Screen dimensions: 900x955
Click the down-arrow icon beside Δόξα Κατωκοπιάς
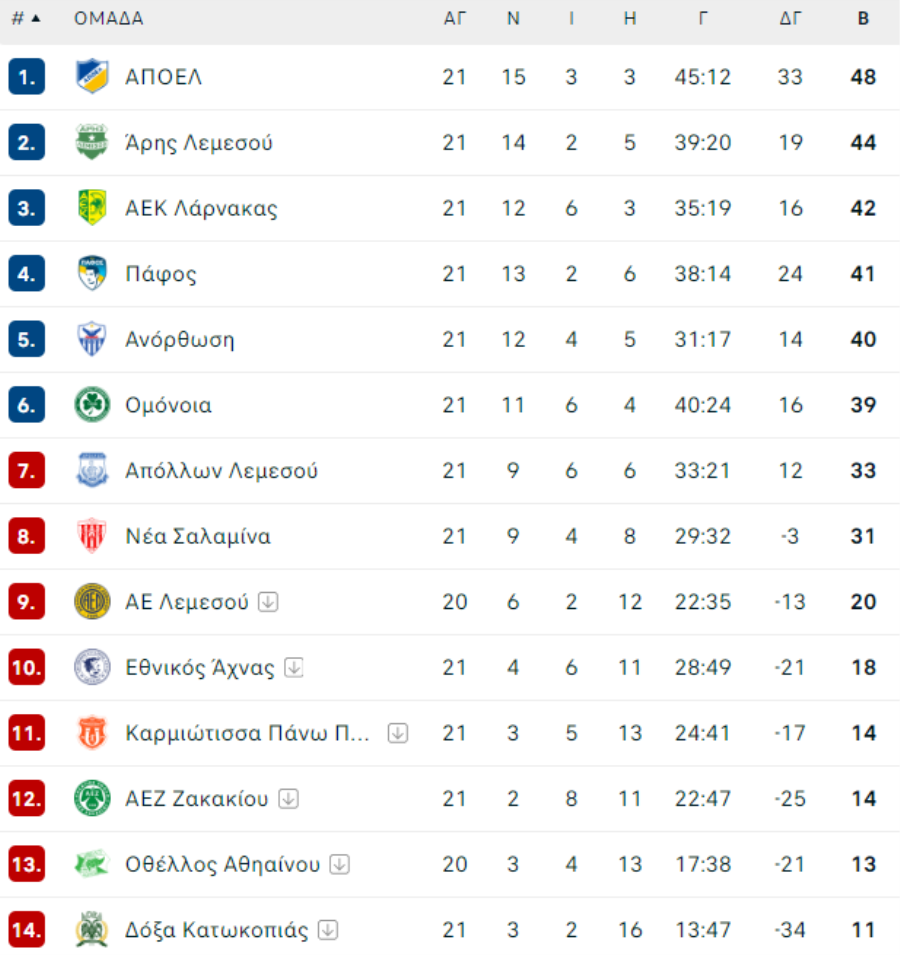(x=328, y=929)
